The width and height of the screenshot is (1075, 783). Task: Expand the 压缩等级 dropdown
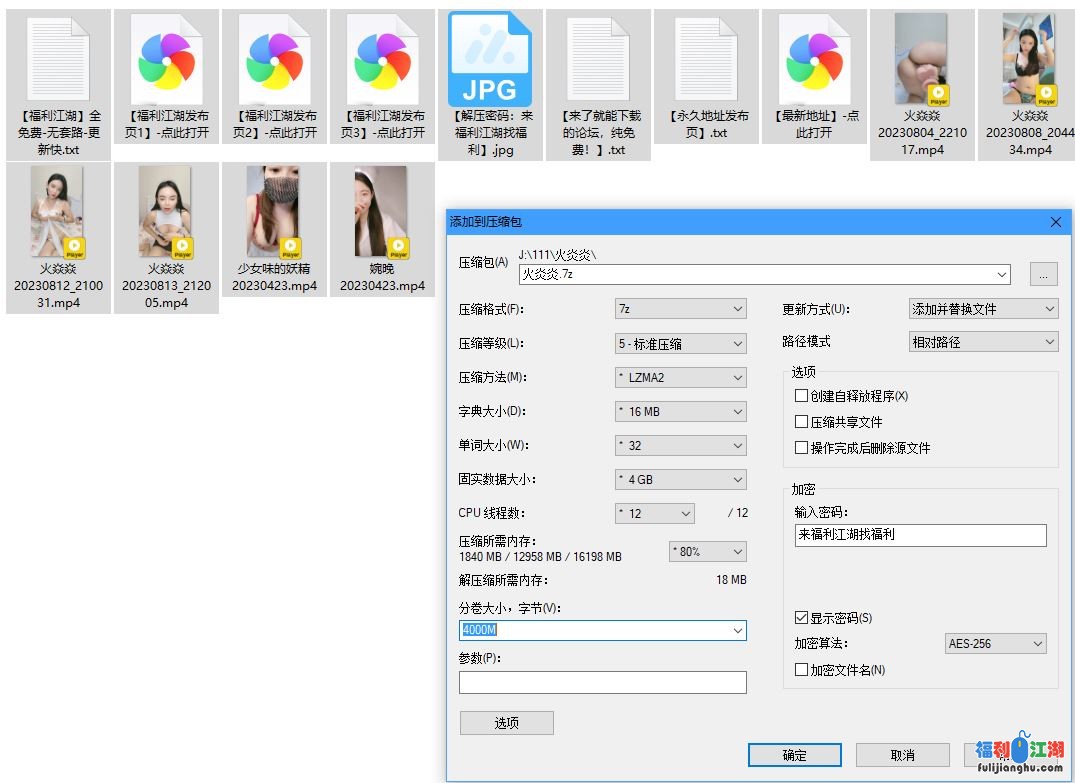680,343
